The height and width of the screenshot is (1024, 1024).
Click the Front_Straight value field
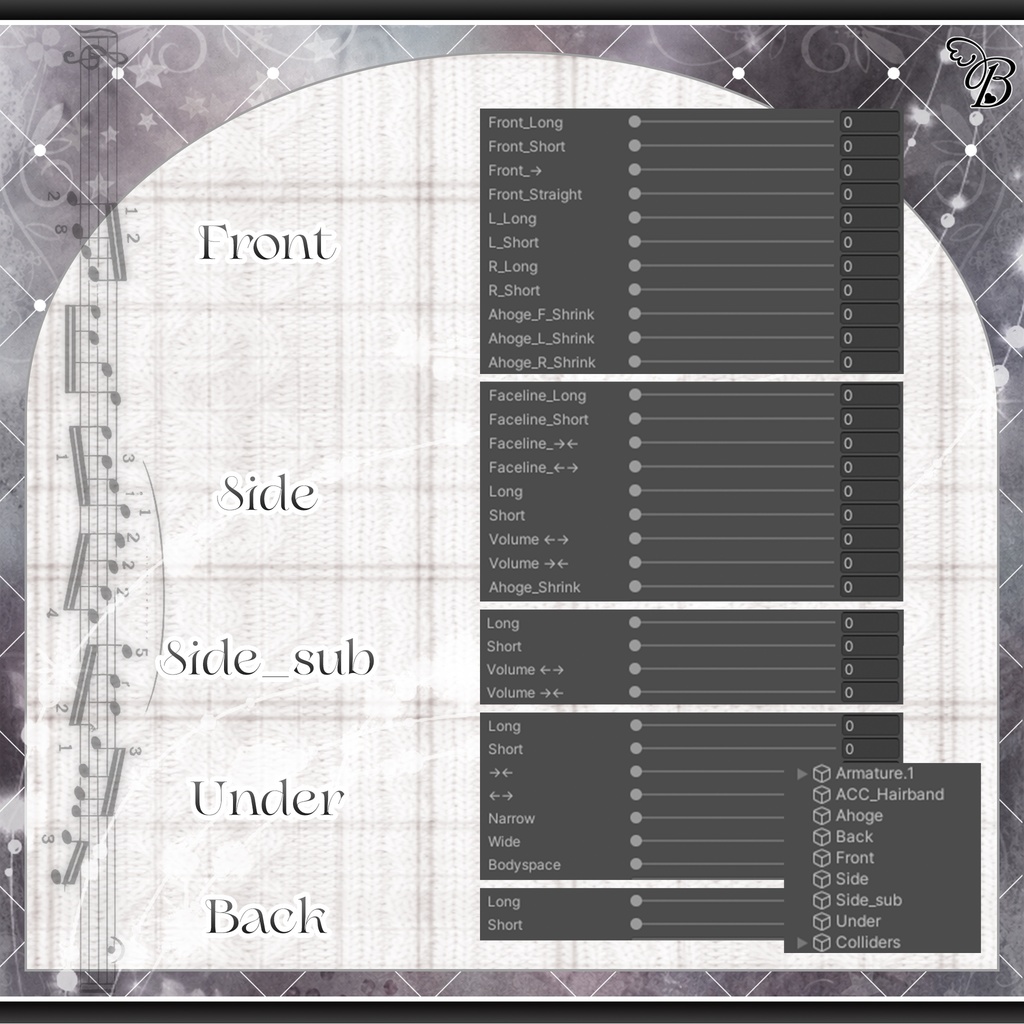[x=869, y=194]
